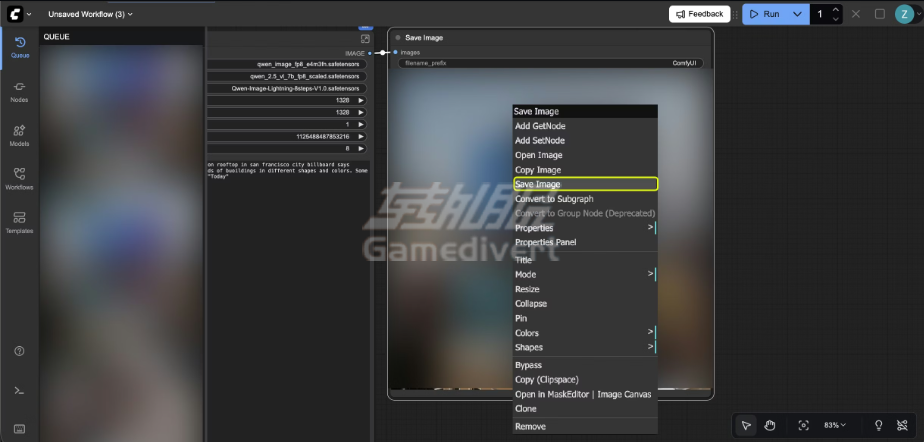The height and width of the screenshot is (442, 924).
Task: Expand the Colors submenu
Action: click(x=585, y=333)
